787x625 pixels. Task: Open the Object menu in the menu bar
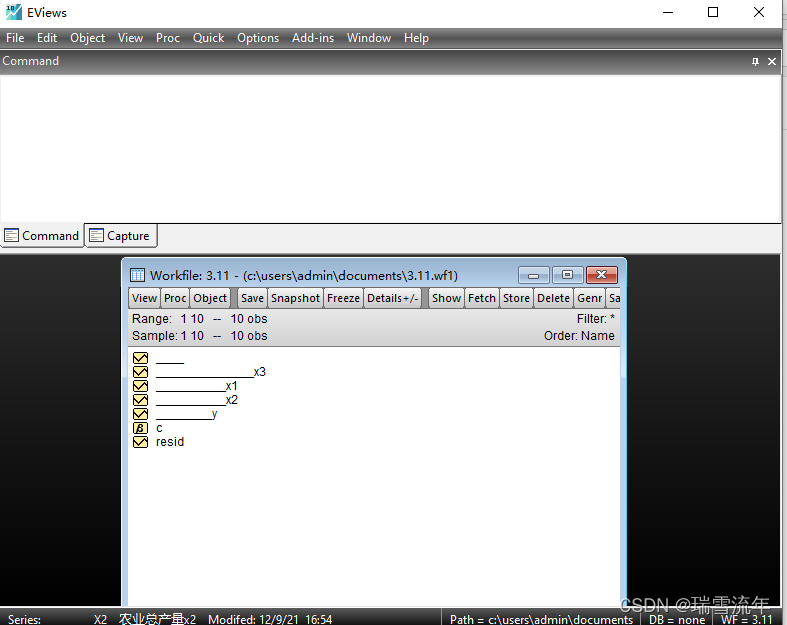click(87, 38)
